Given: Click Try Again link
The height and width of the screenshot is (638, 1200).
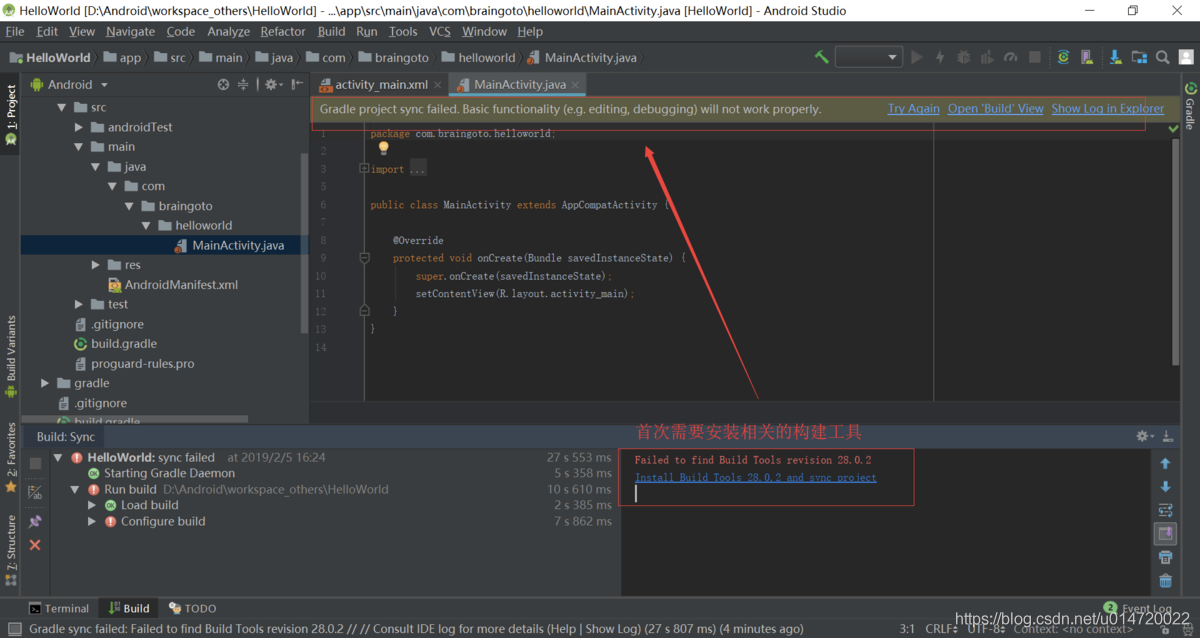Looking at the screenshot, I should tap(914, 109).
